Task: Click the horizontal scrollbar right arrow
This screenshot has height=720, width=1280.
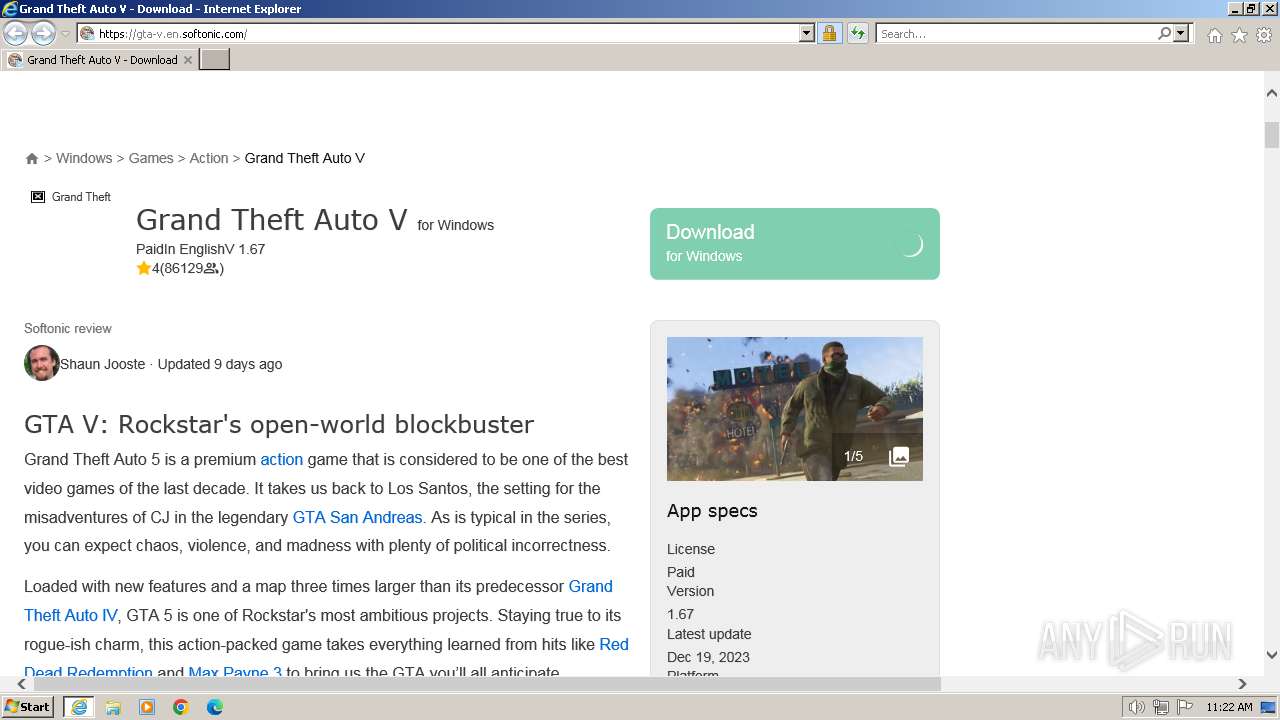Action: [1242, 684]
